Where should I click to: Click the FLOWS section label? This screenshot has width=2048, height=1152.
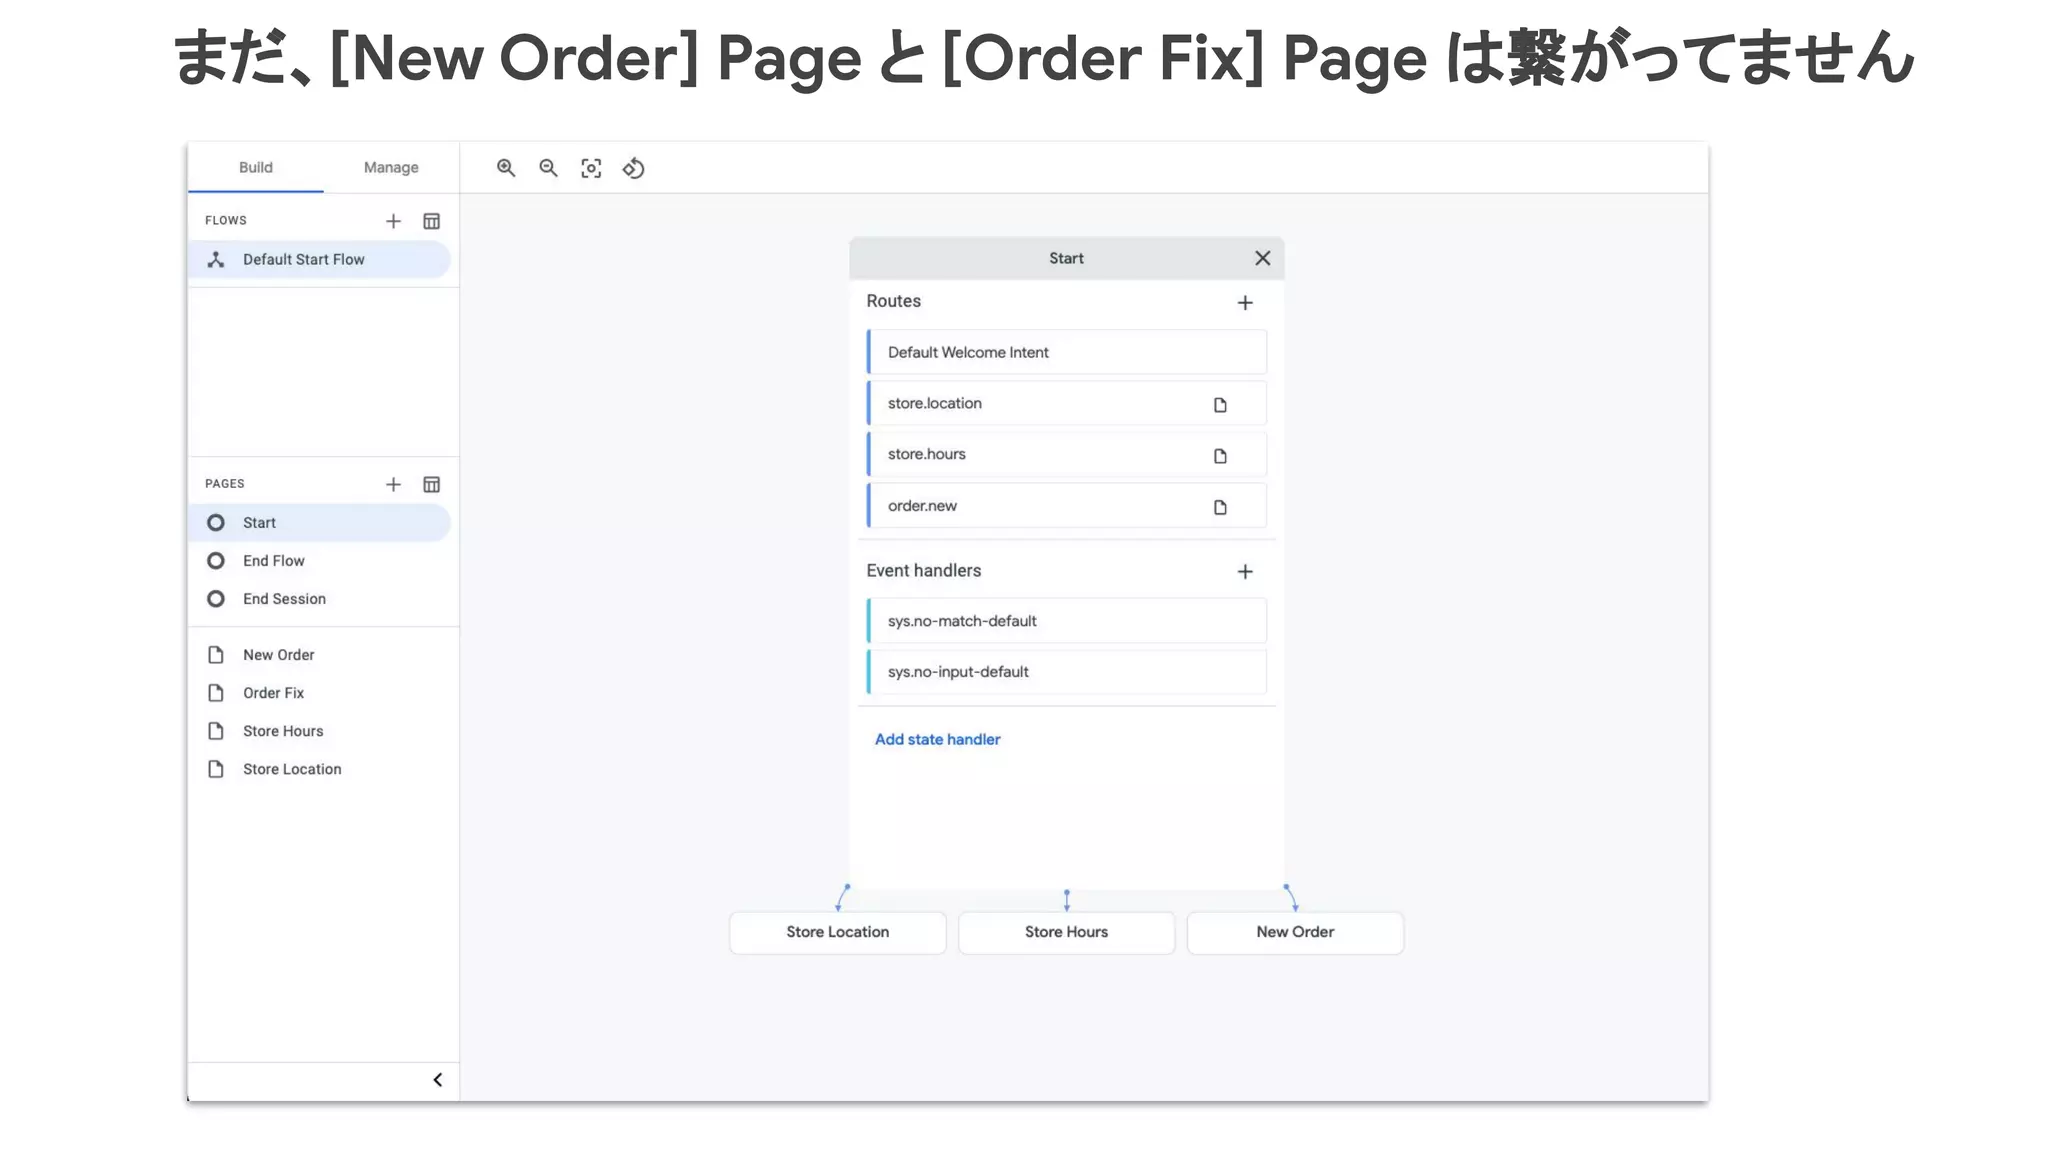226,220
